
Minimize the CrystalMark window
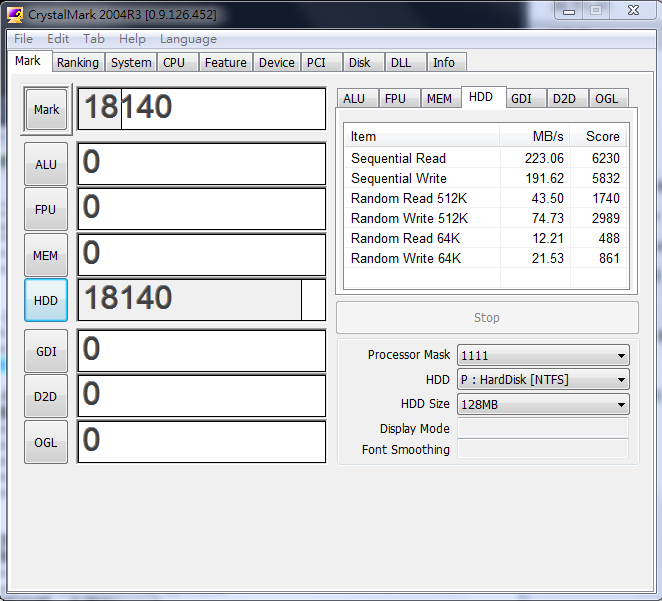(x=569, y=11)
